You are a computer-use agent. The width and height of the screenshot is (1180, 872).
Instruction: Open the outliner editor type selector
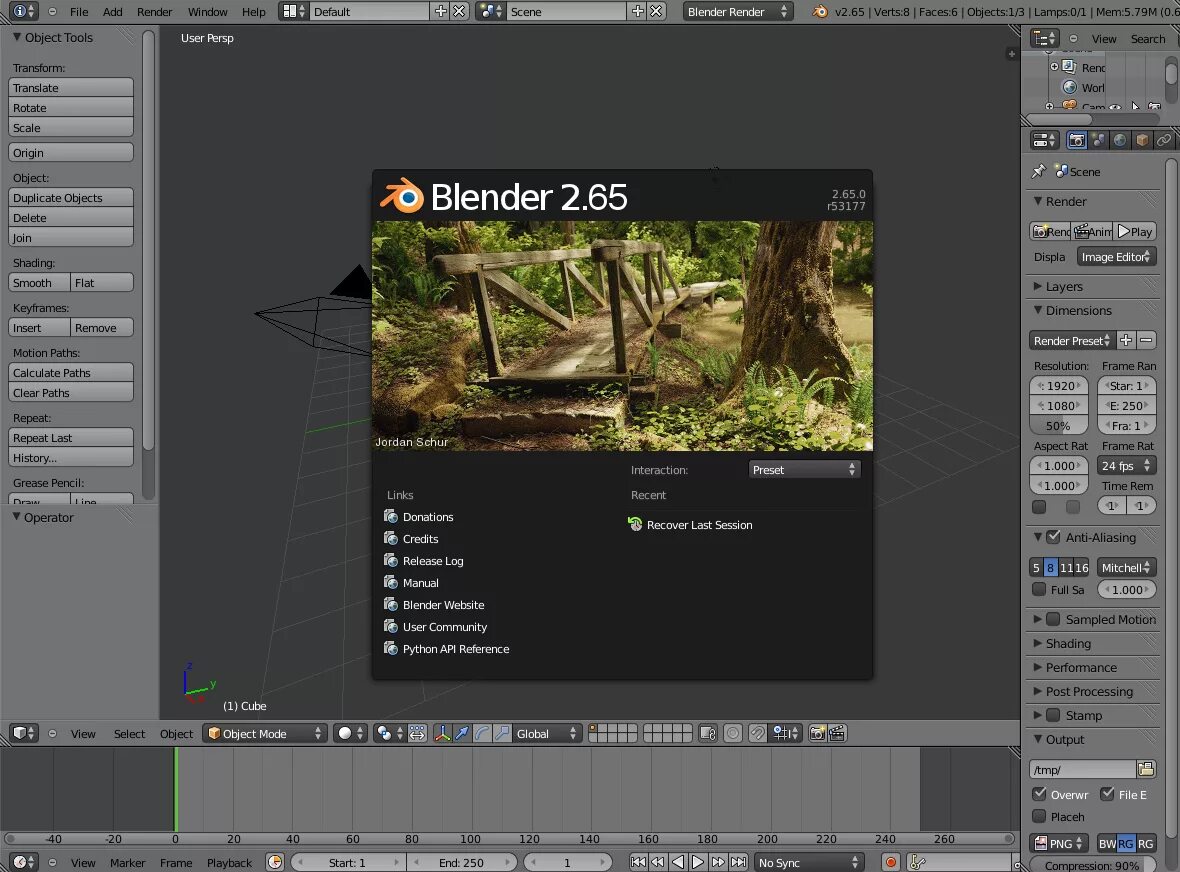pos(1045,38)
